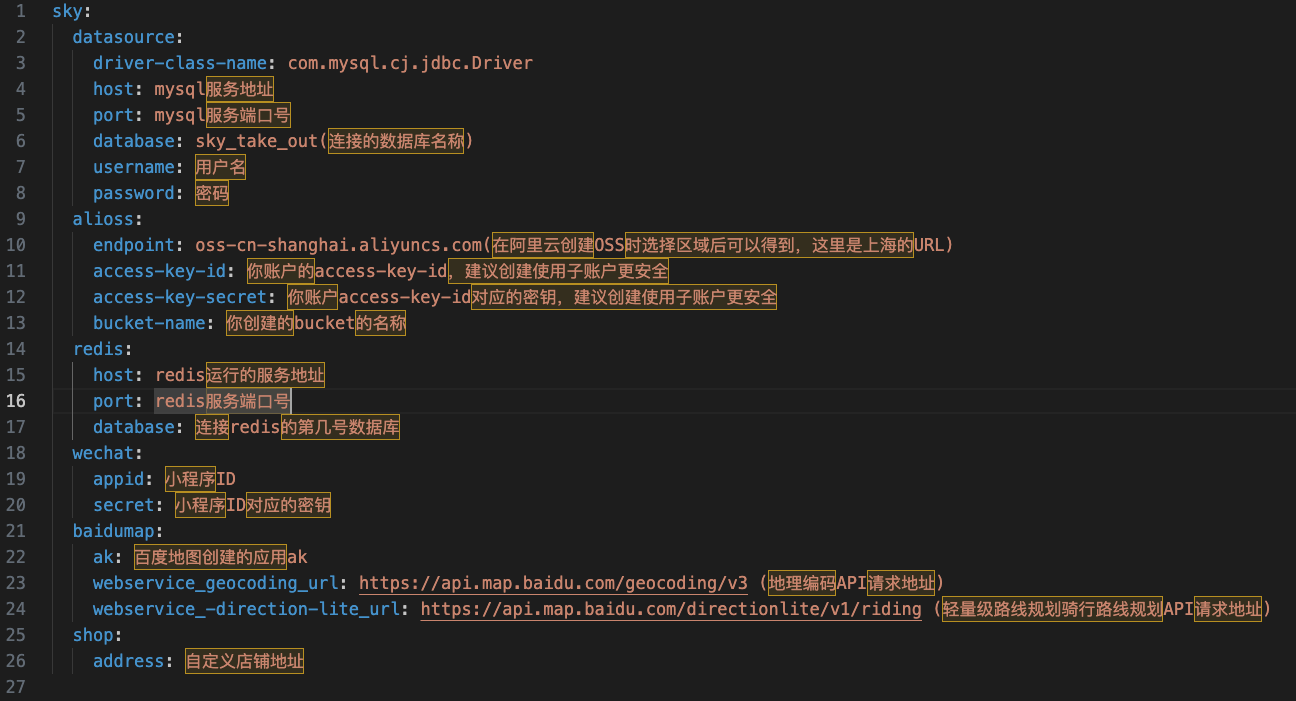Click the wechat section key
The image size is (1296, 701).
(x=105, y=452)
